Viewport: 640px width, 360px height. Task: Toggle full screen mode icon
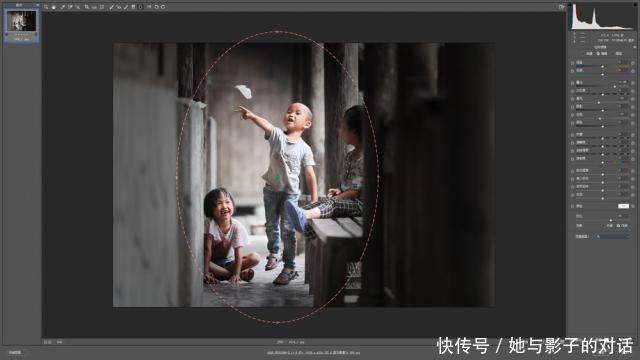562,7
